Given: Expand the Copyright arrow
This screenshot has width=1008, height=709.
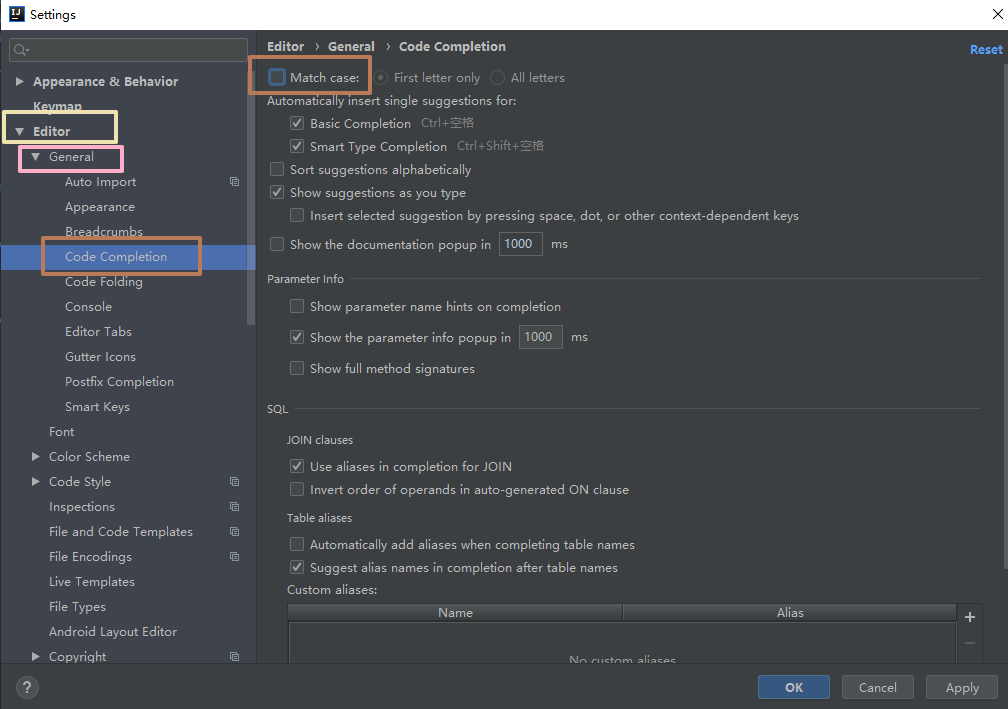Looking at the screenshot, I should click(x=35, y=656).
